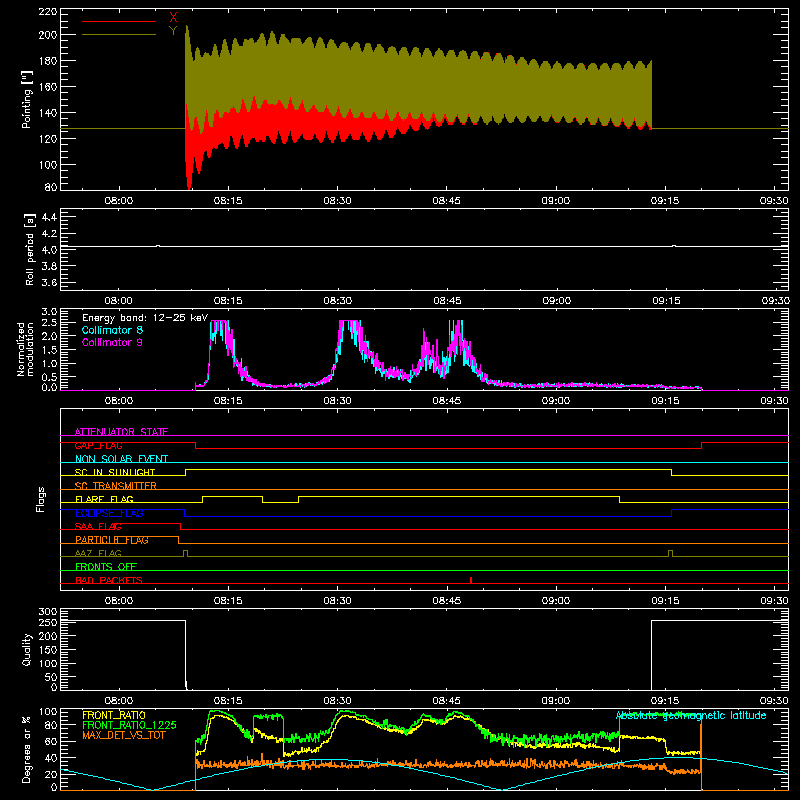Select the olive Y legend label

173,30
